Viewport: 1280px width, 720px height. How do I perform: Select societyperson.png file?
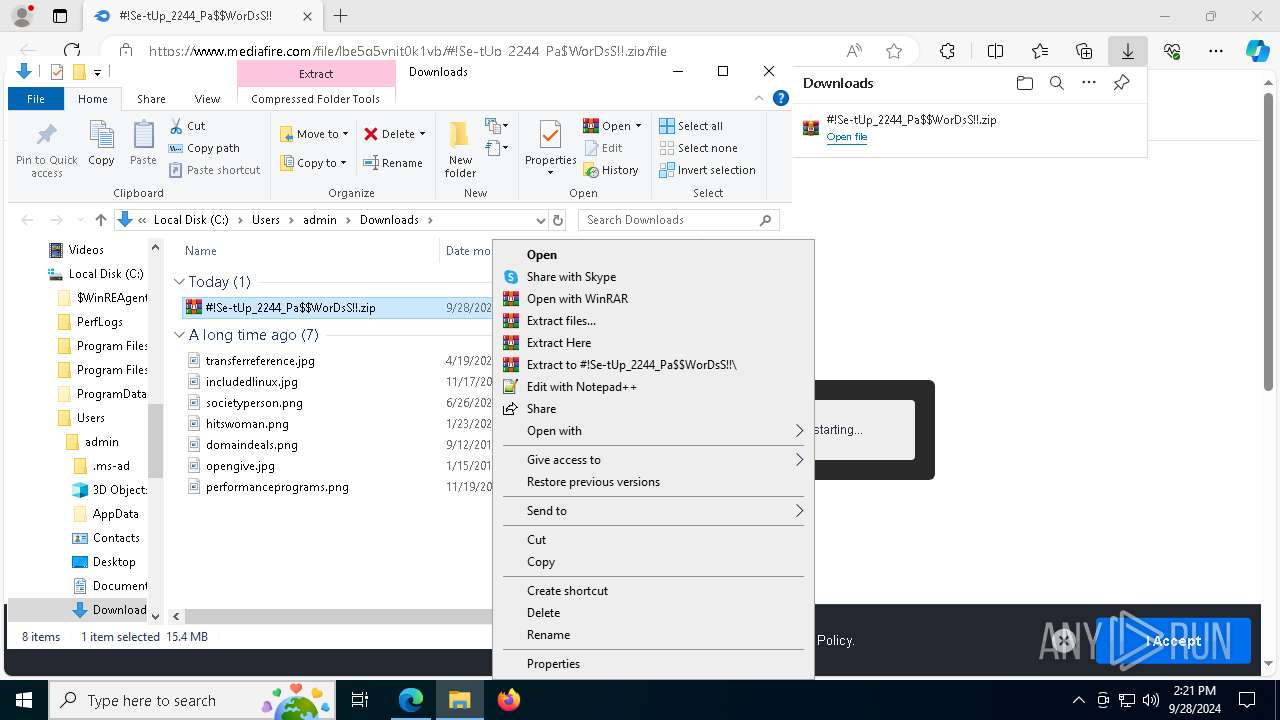click(254, 403)
